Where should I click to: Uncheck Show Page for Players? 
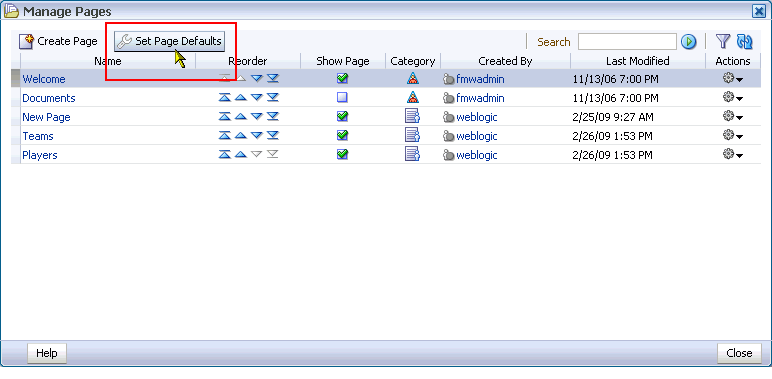pos(342,154)
